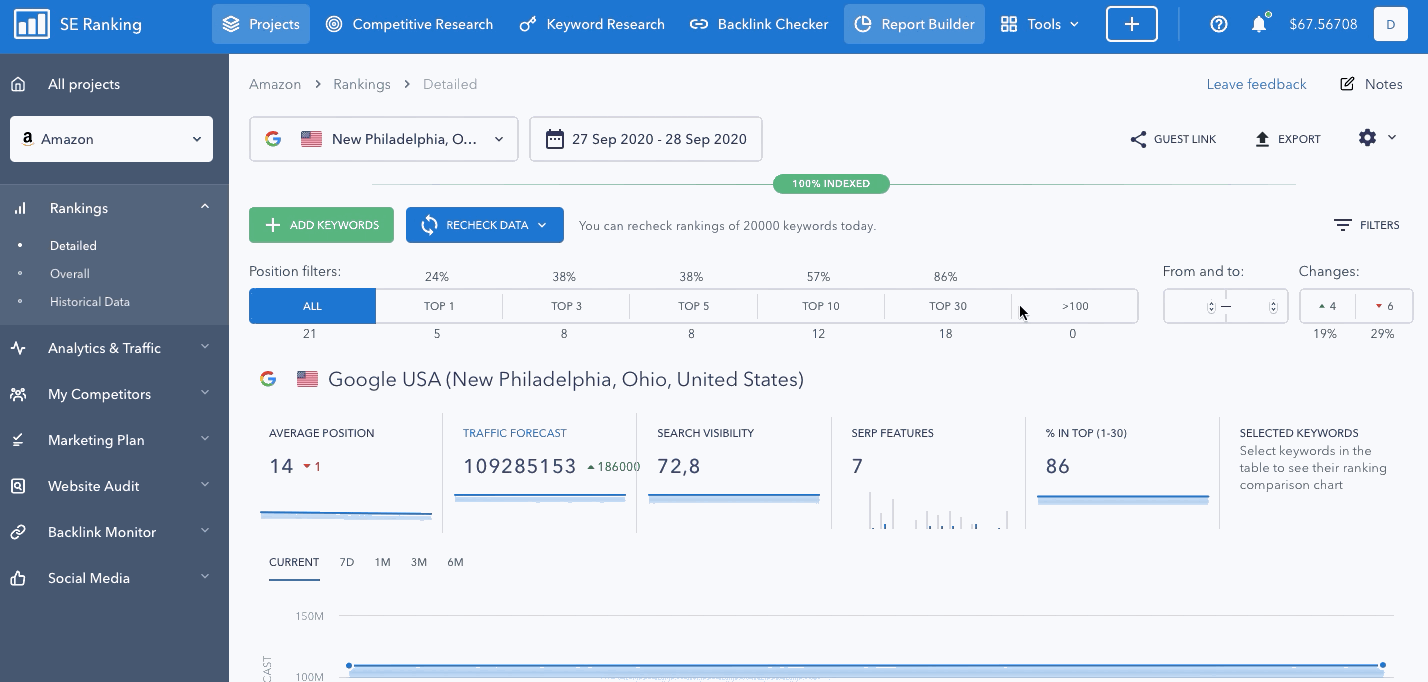1428x682 pixels.
Task: Toggle the declined positions filter (down 6)
Action: [x=1384, y=306]
